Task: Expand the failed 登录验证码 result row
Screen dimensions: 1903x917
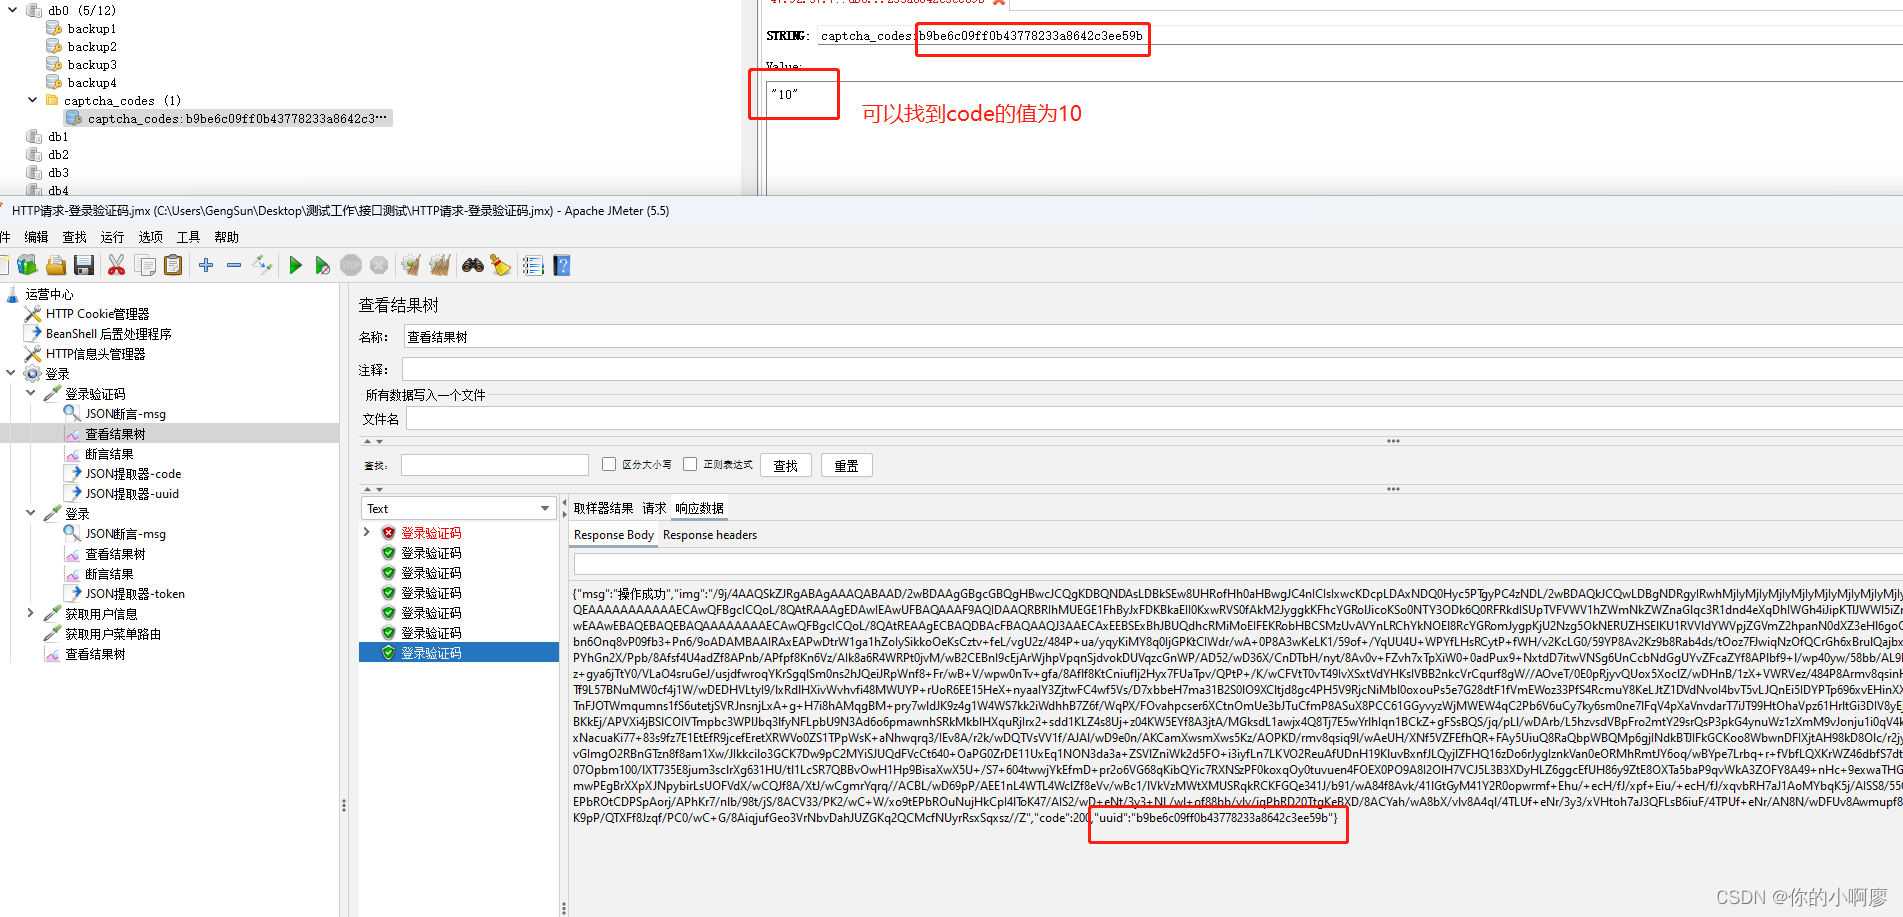Action: click(367, 533)
